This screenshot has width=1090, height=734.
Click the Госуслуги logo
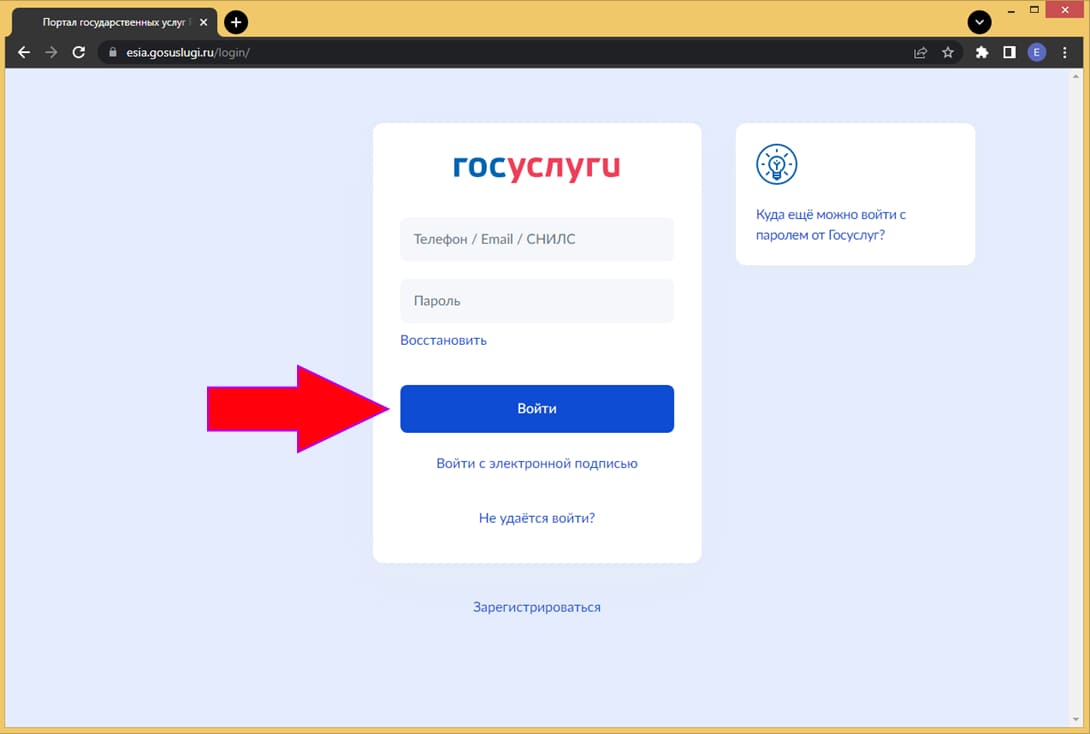tap(537, 167)
